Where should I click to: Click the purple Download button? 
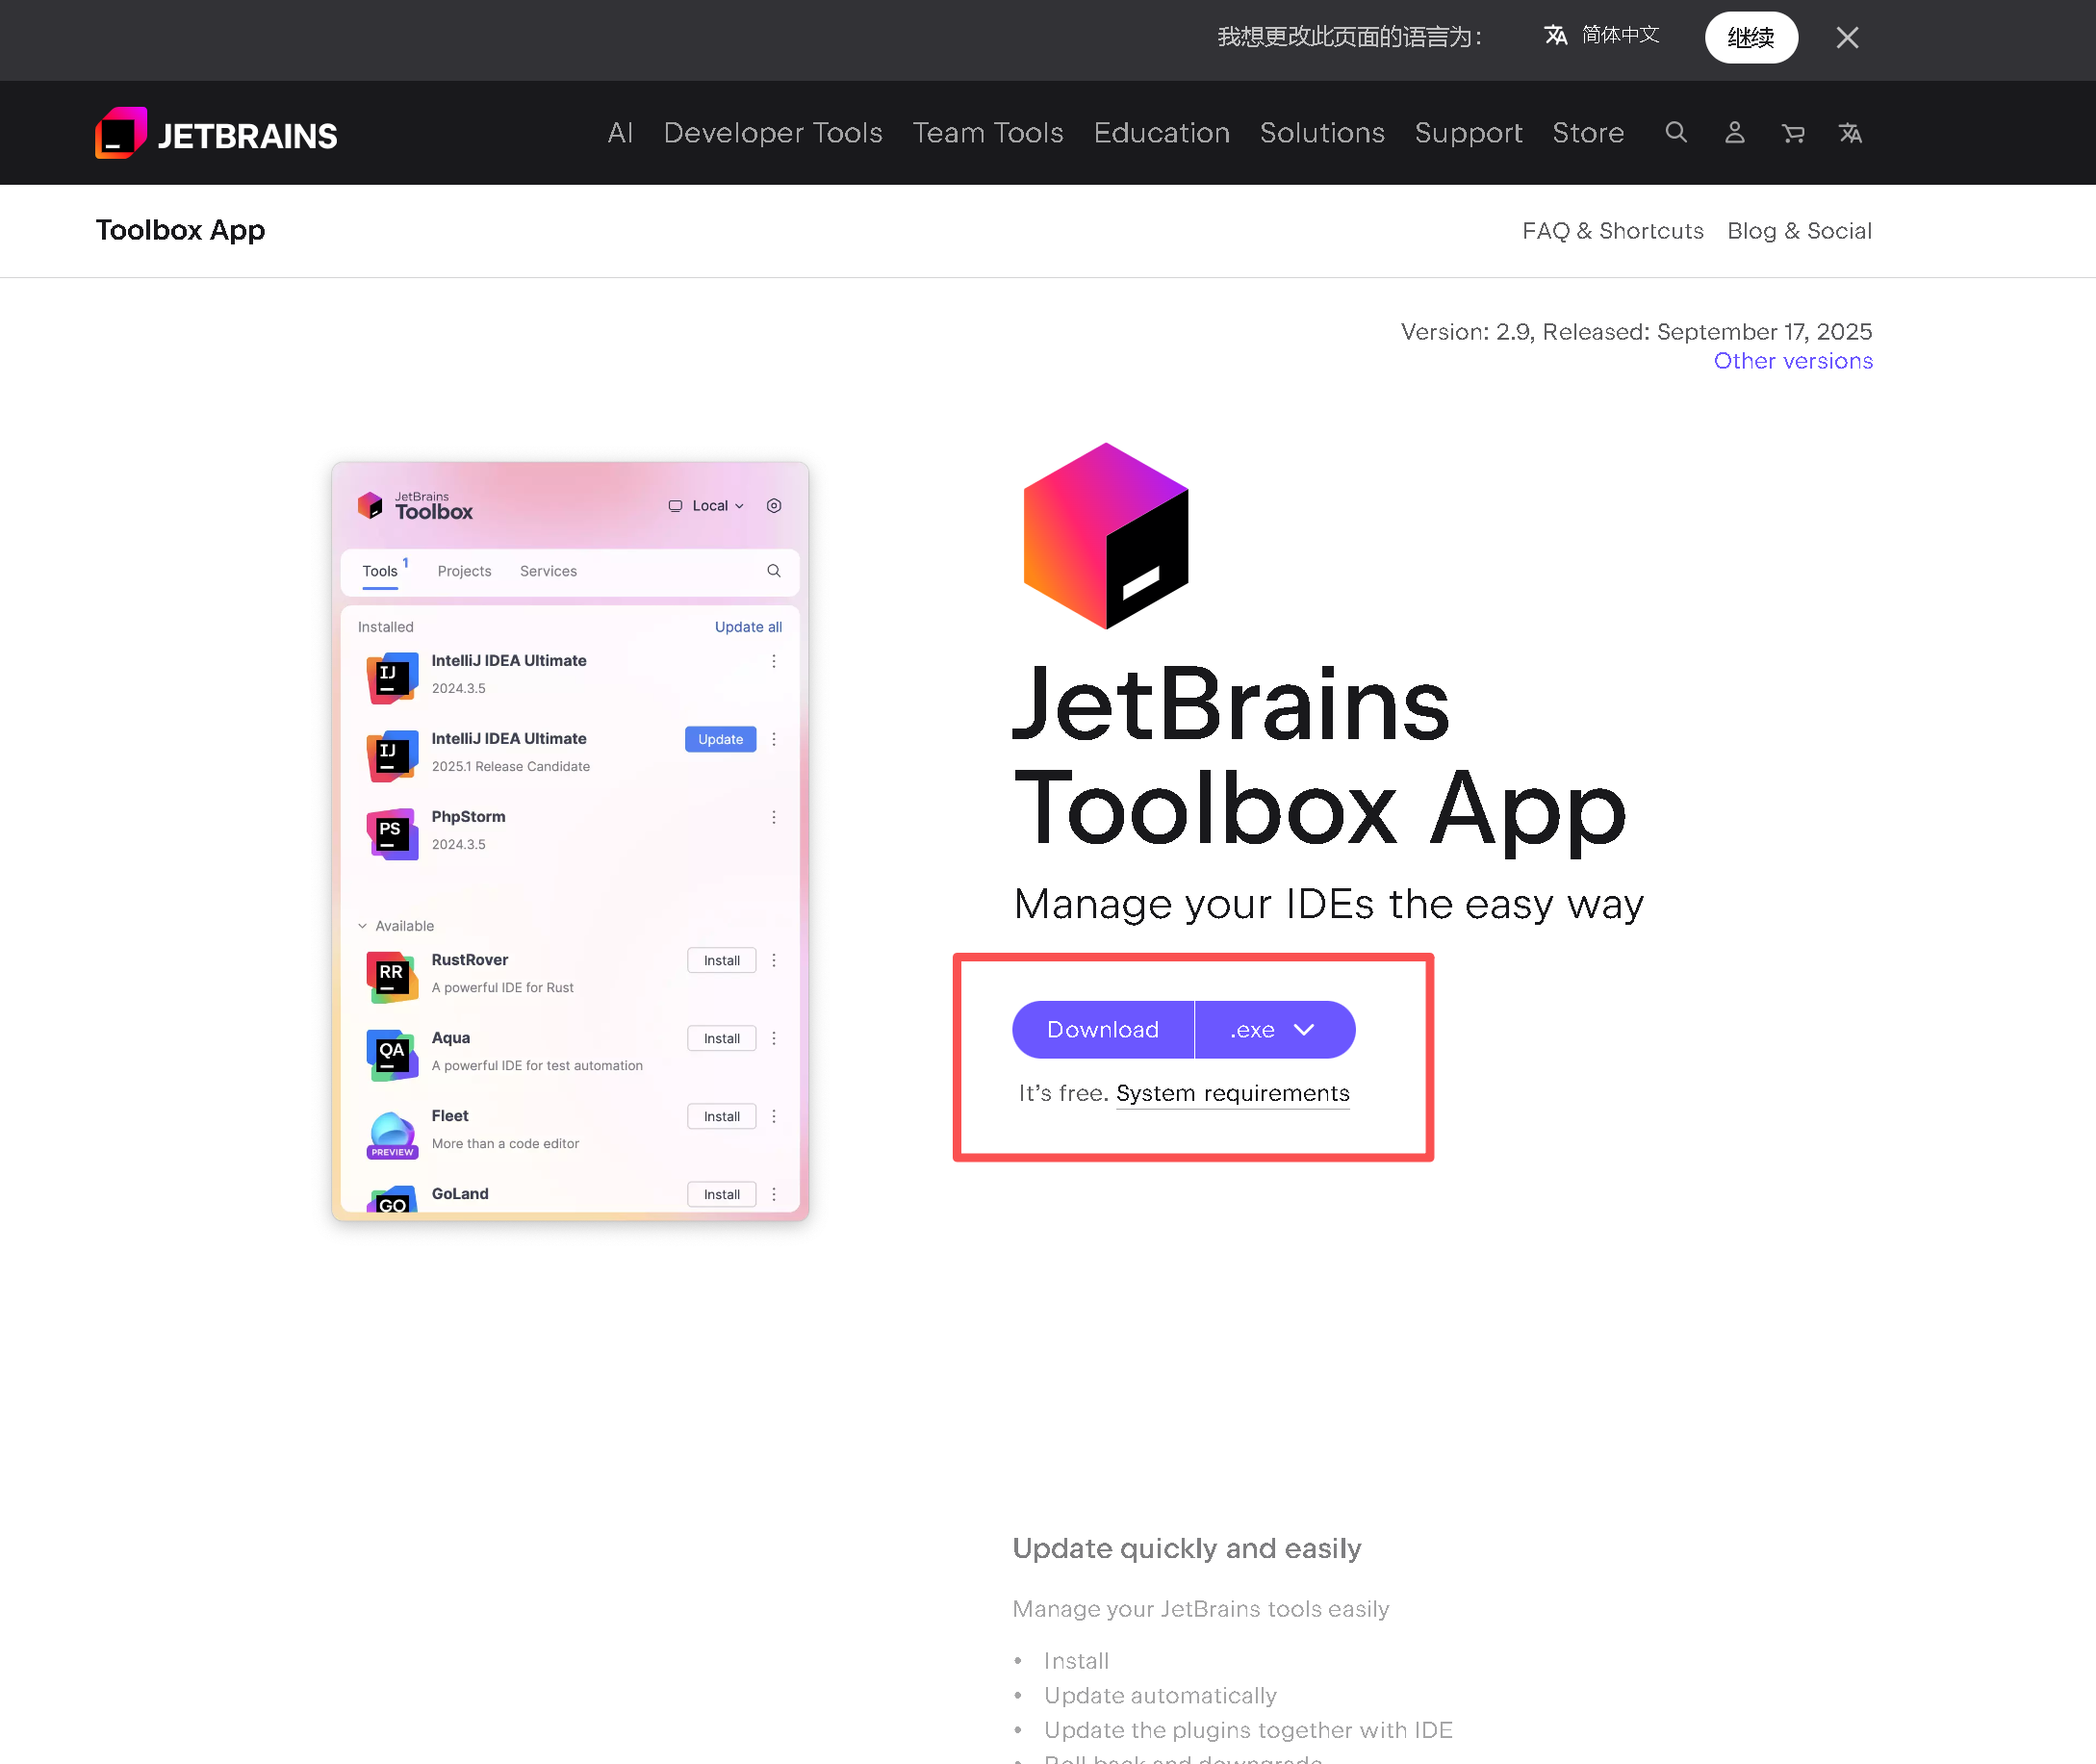(1103, 1030)
